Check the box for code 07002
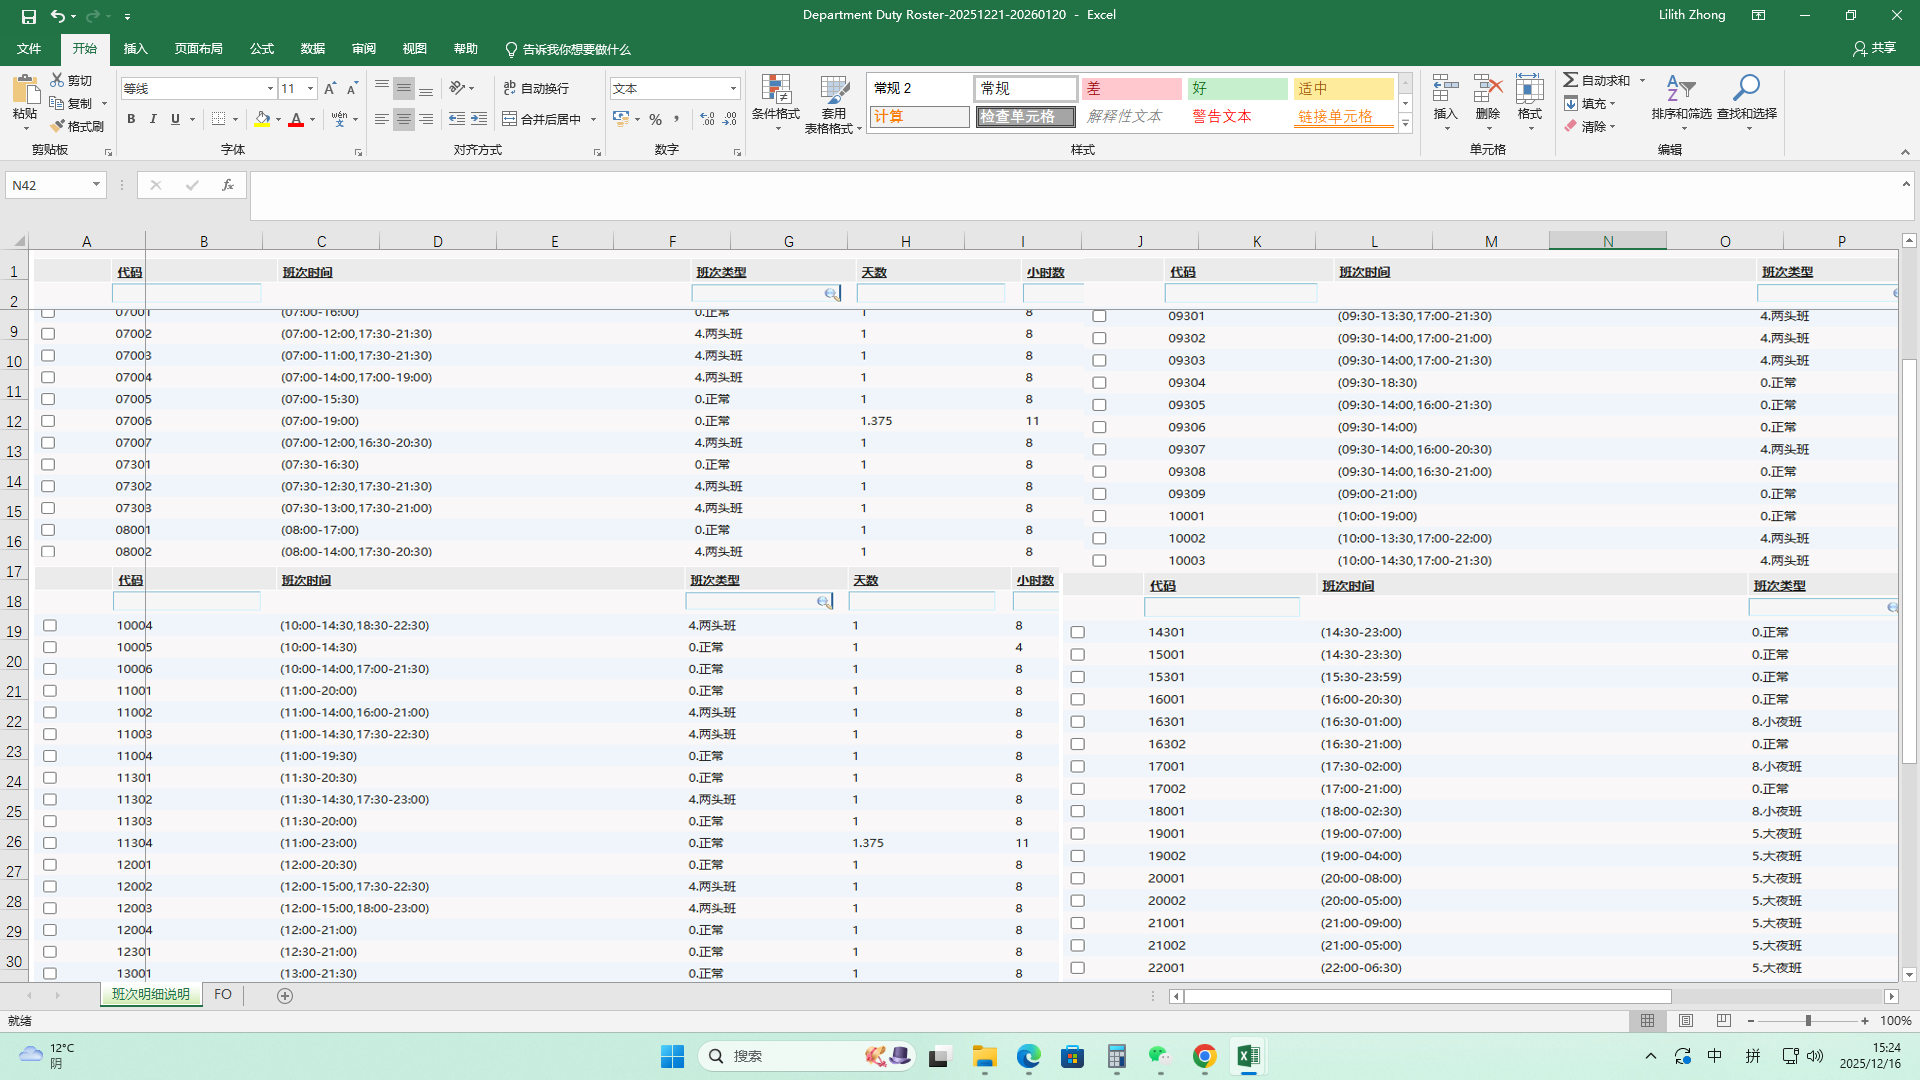Image resolution: width=1920 pixels, height=1080 pixels. point(48,334)
